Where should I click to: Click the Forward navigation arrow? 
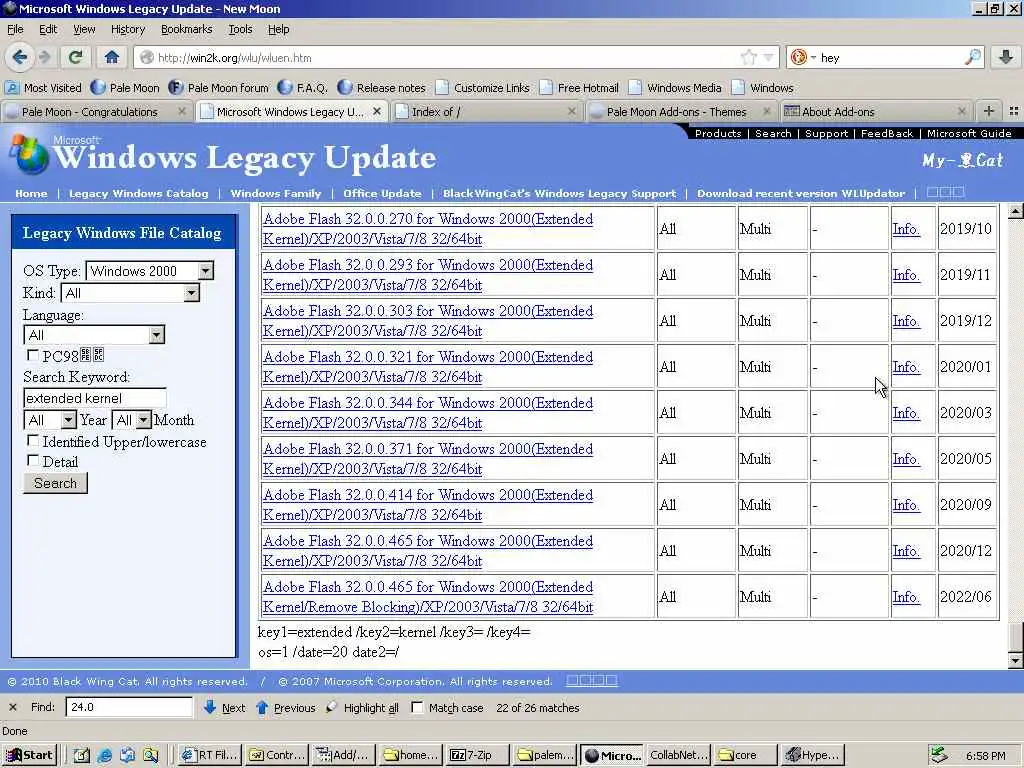(x=44, y=57)
